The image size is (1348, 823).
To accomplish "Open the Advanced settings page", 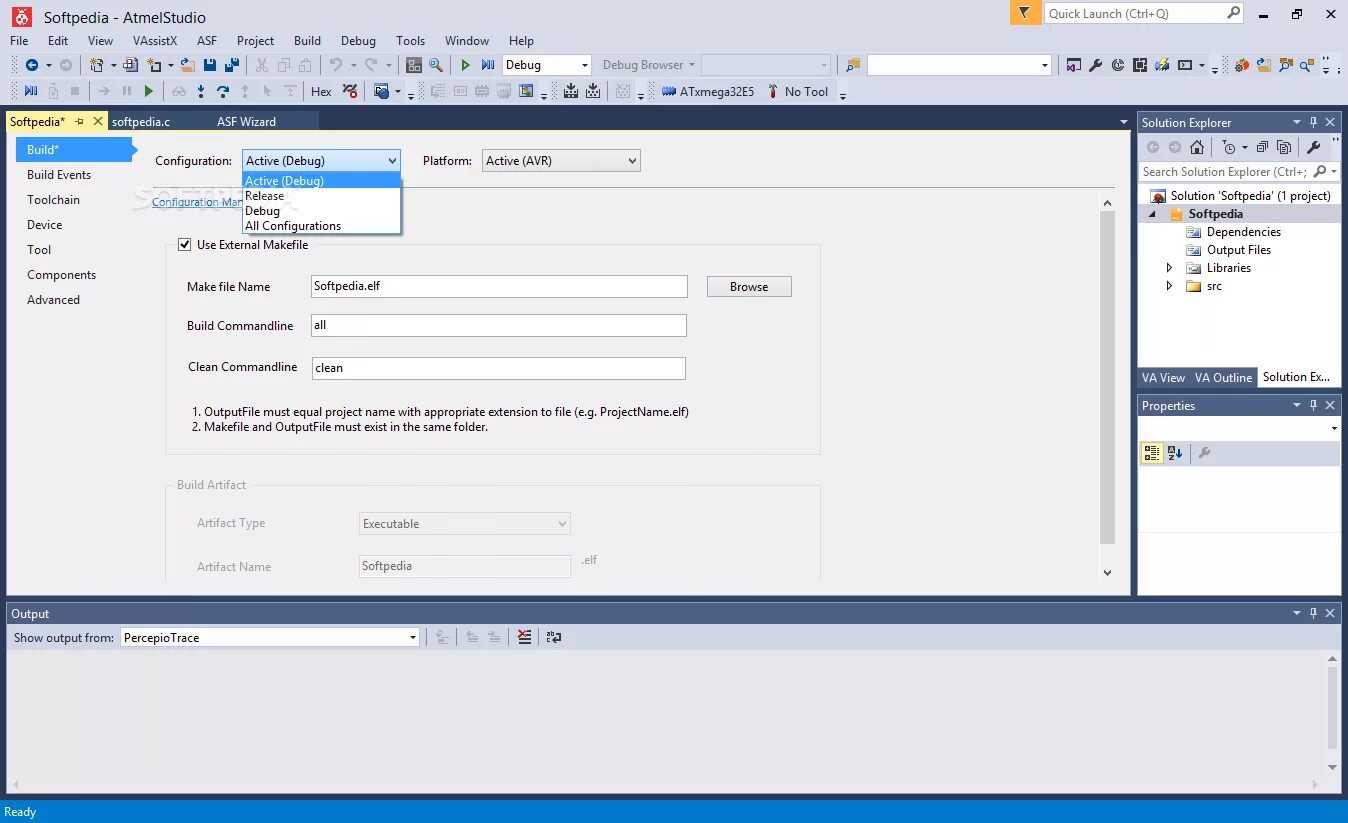I will (x=53, y=300).
